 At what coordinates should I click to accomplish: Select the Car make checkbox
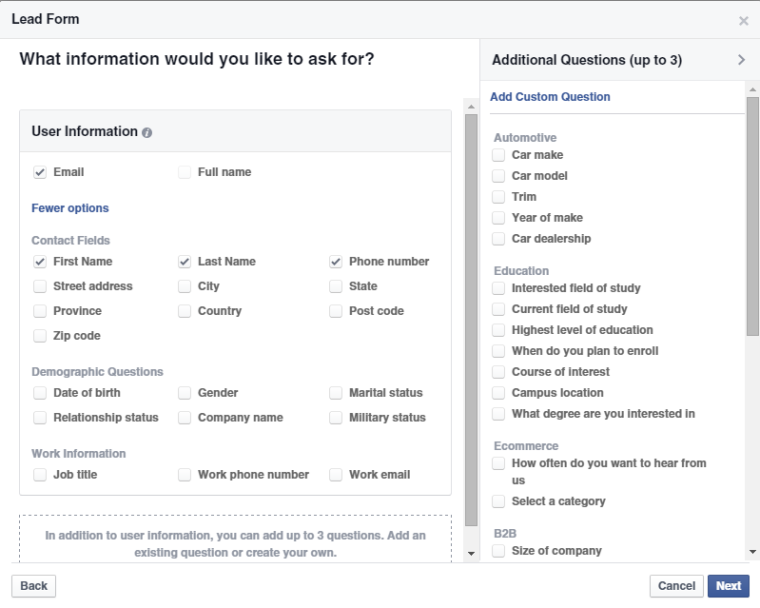click(498, 155)
